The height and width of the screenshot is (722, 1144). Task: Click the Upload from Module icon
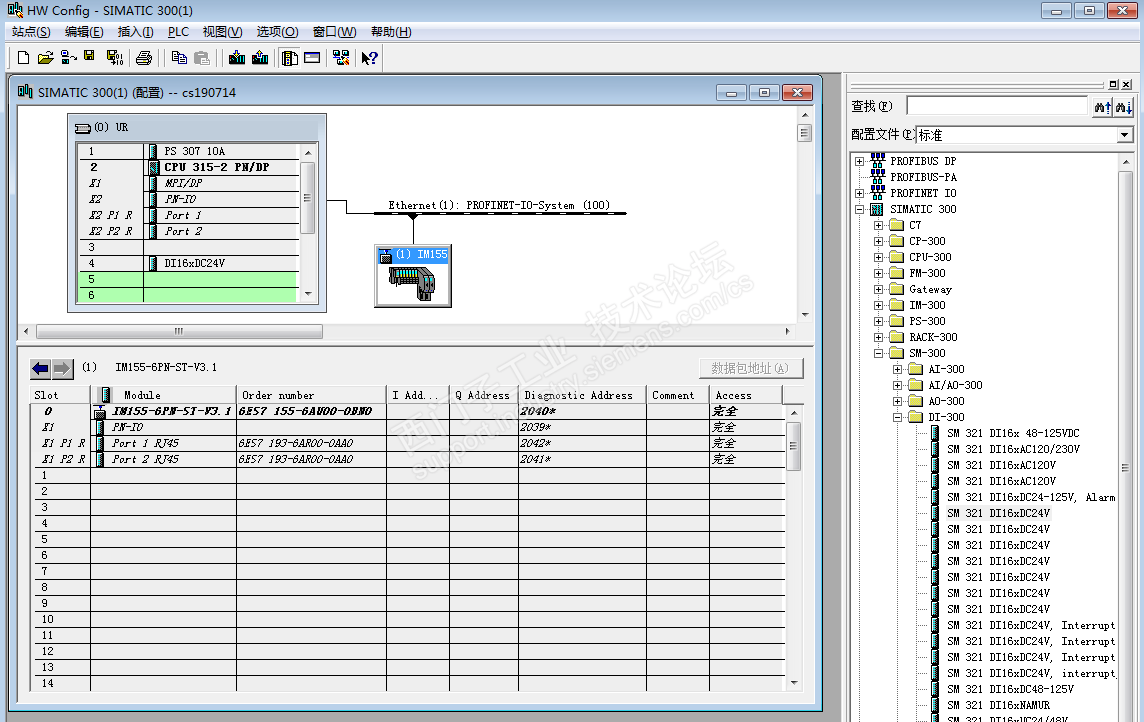coord(260,58)
